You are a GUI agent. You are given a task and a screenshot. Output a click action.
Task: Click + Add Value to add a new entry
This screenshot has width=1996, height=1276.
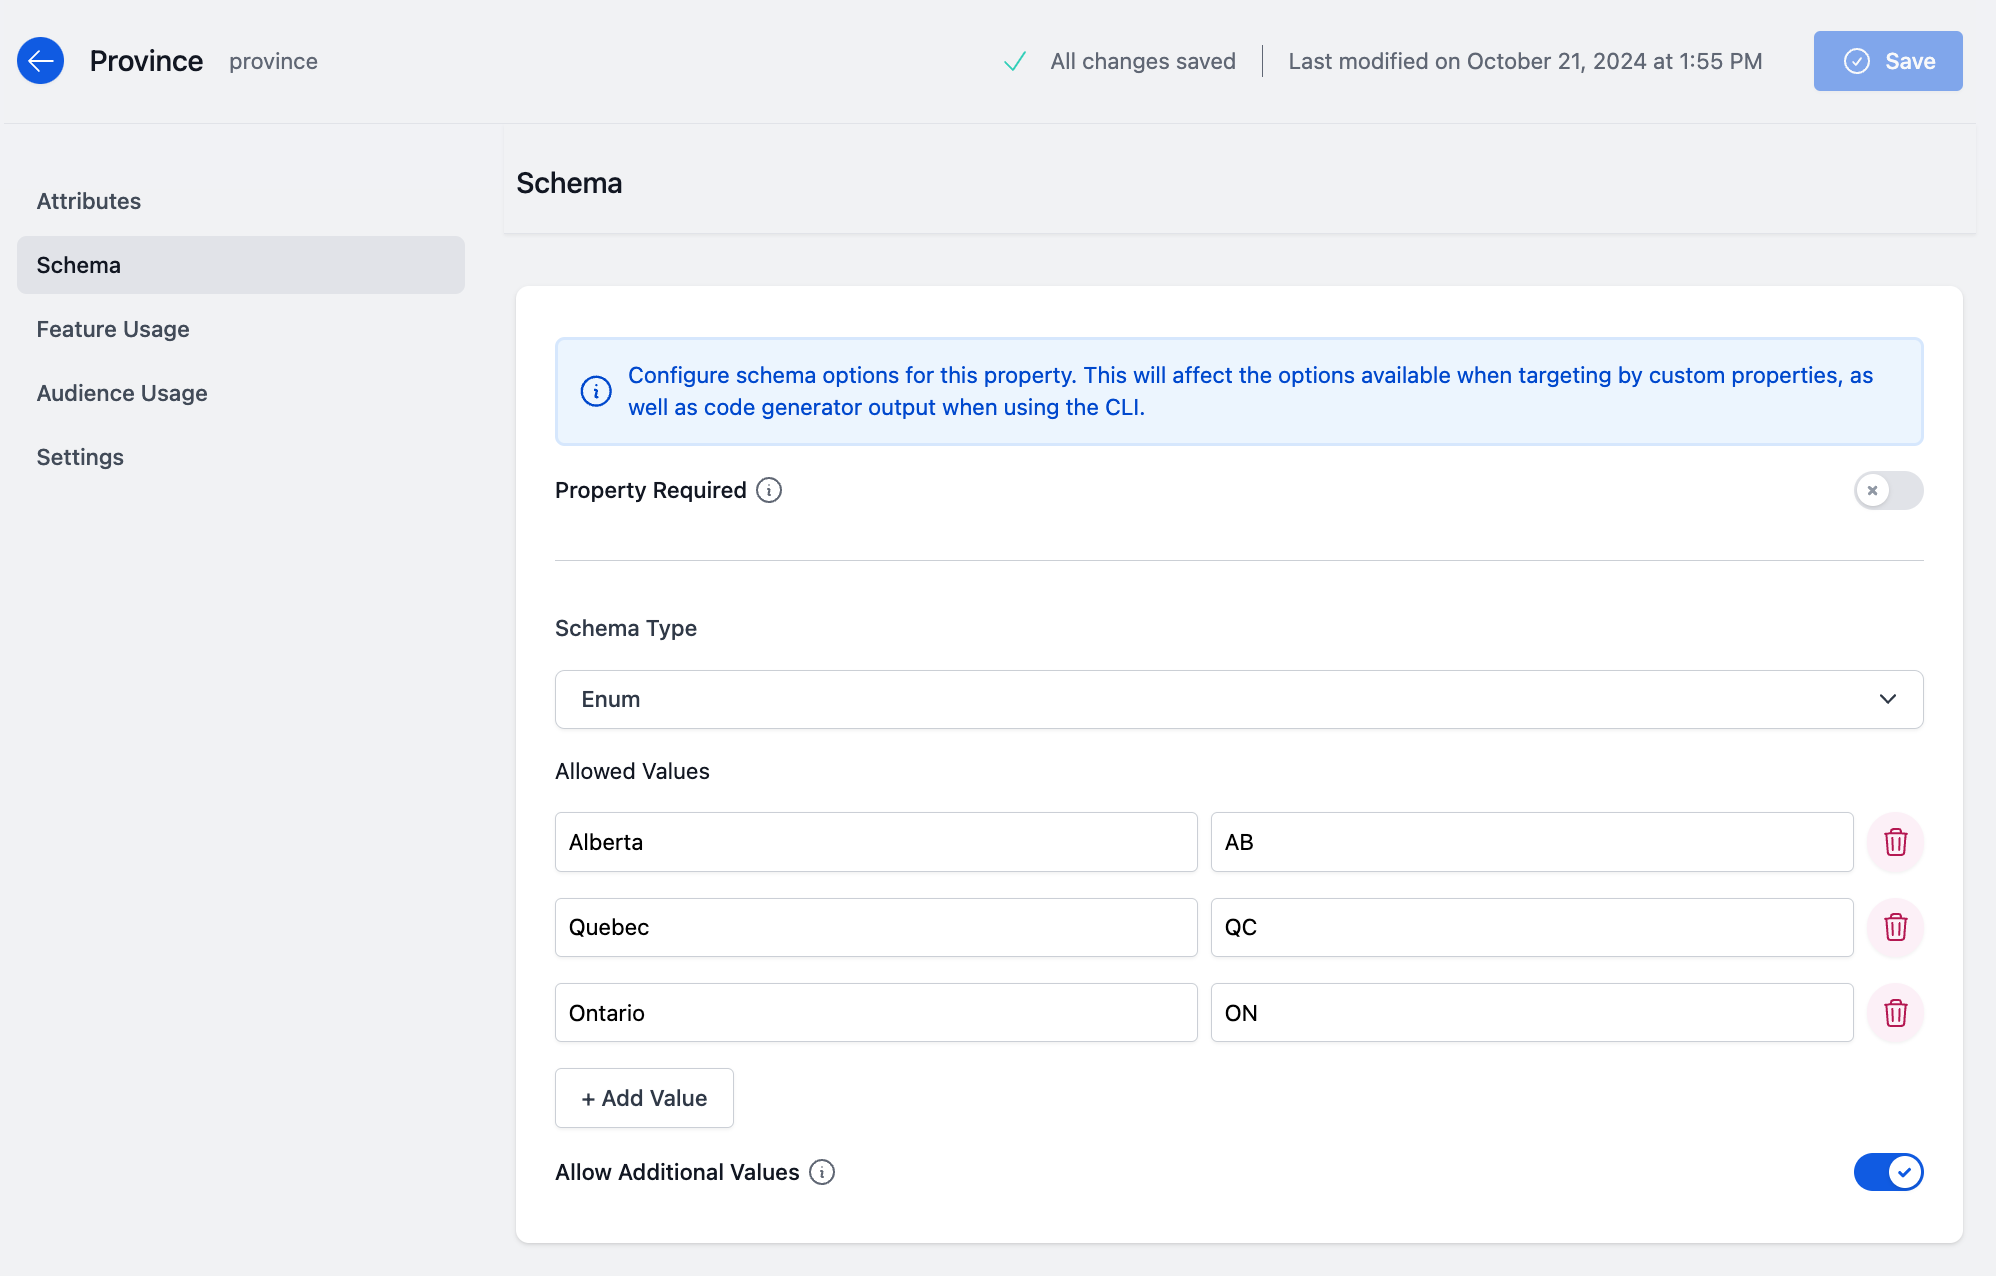644,1098
